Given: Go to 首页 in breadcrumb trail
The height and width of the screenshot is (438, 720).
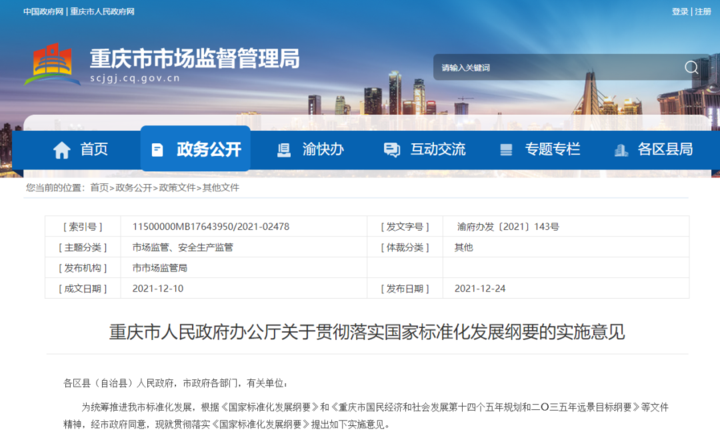Looking at the screenshot, I should 99,187.
